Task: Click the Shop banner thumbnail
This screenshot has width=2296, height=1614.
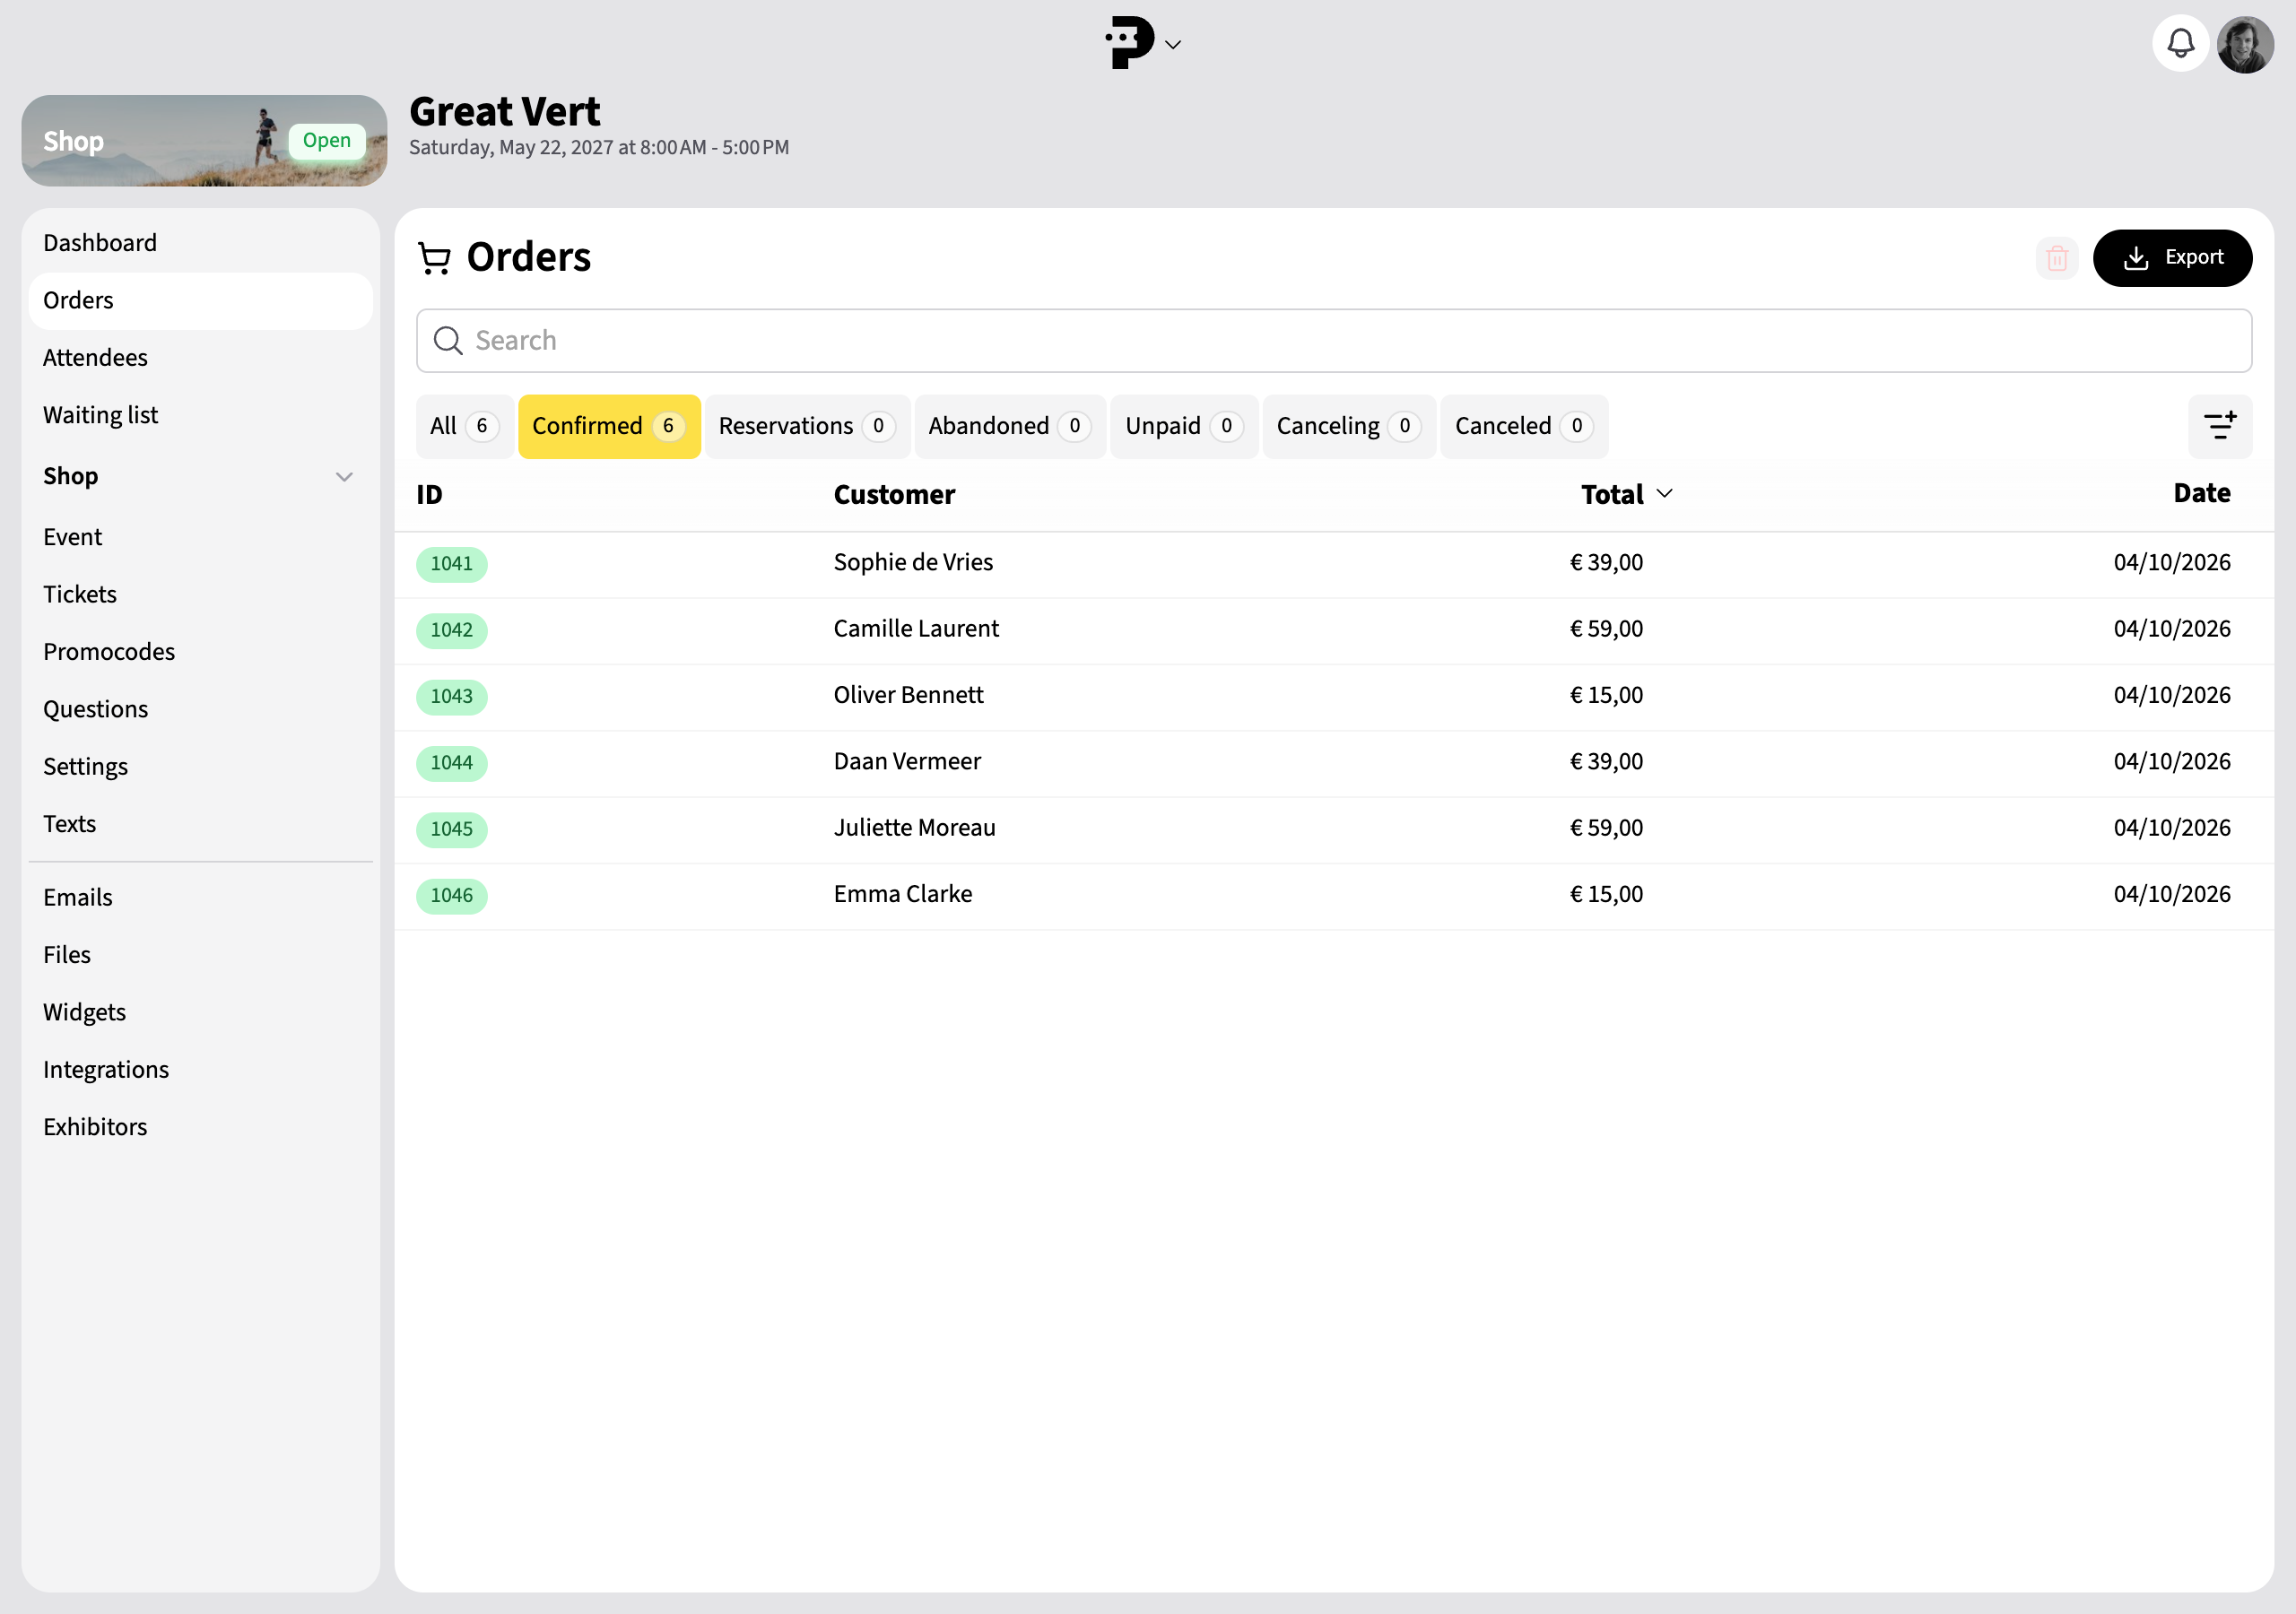Action: [x=204, y=141]
